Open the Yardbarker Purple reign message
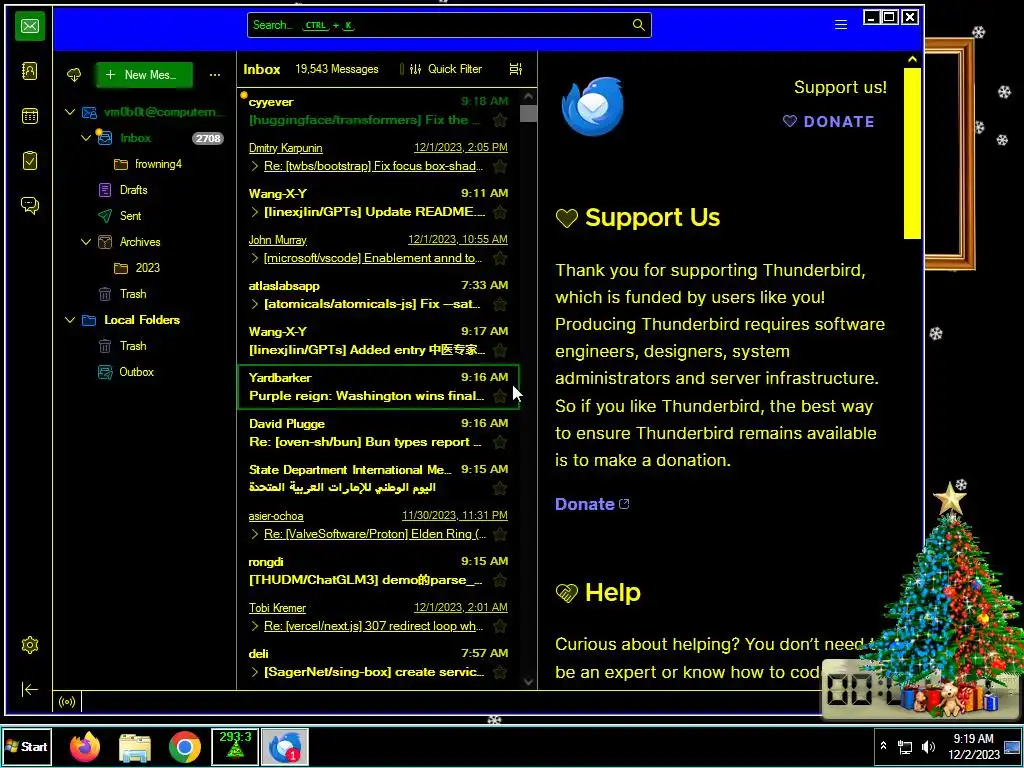Screen dimensions: 1024x768 [x=378, y=387]
